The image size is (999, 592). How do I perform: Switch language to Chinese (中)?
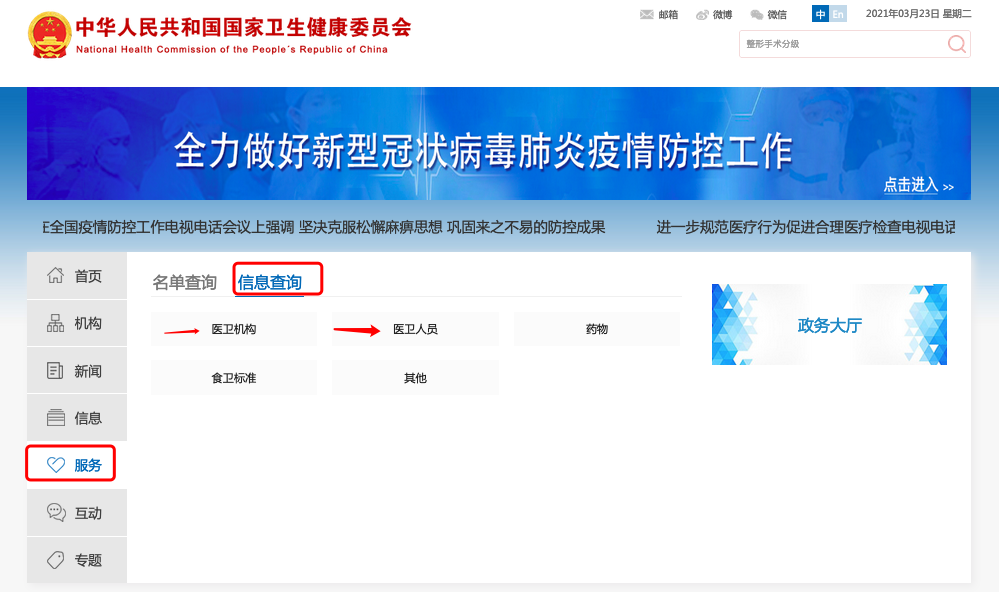820,14
